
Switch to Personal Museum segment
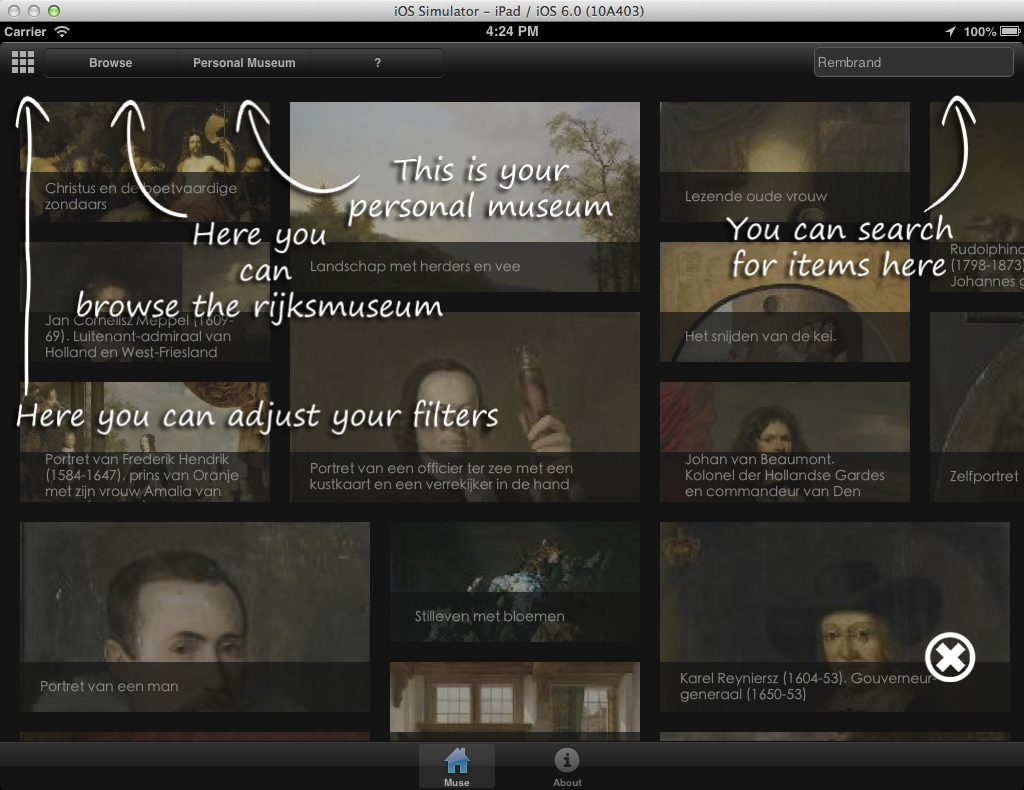[x=244, y=63]
